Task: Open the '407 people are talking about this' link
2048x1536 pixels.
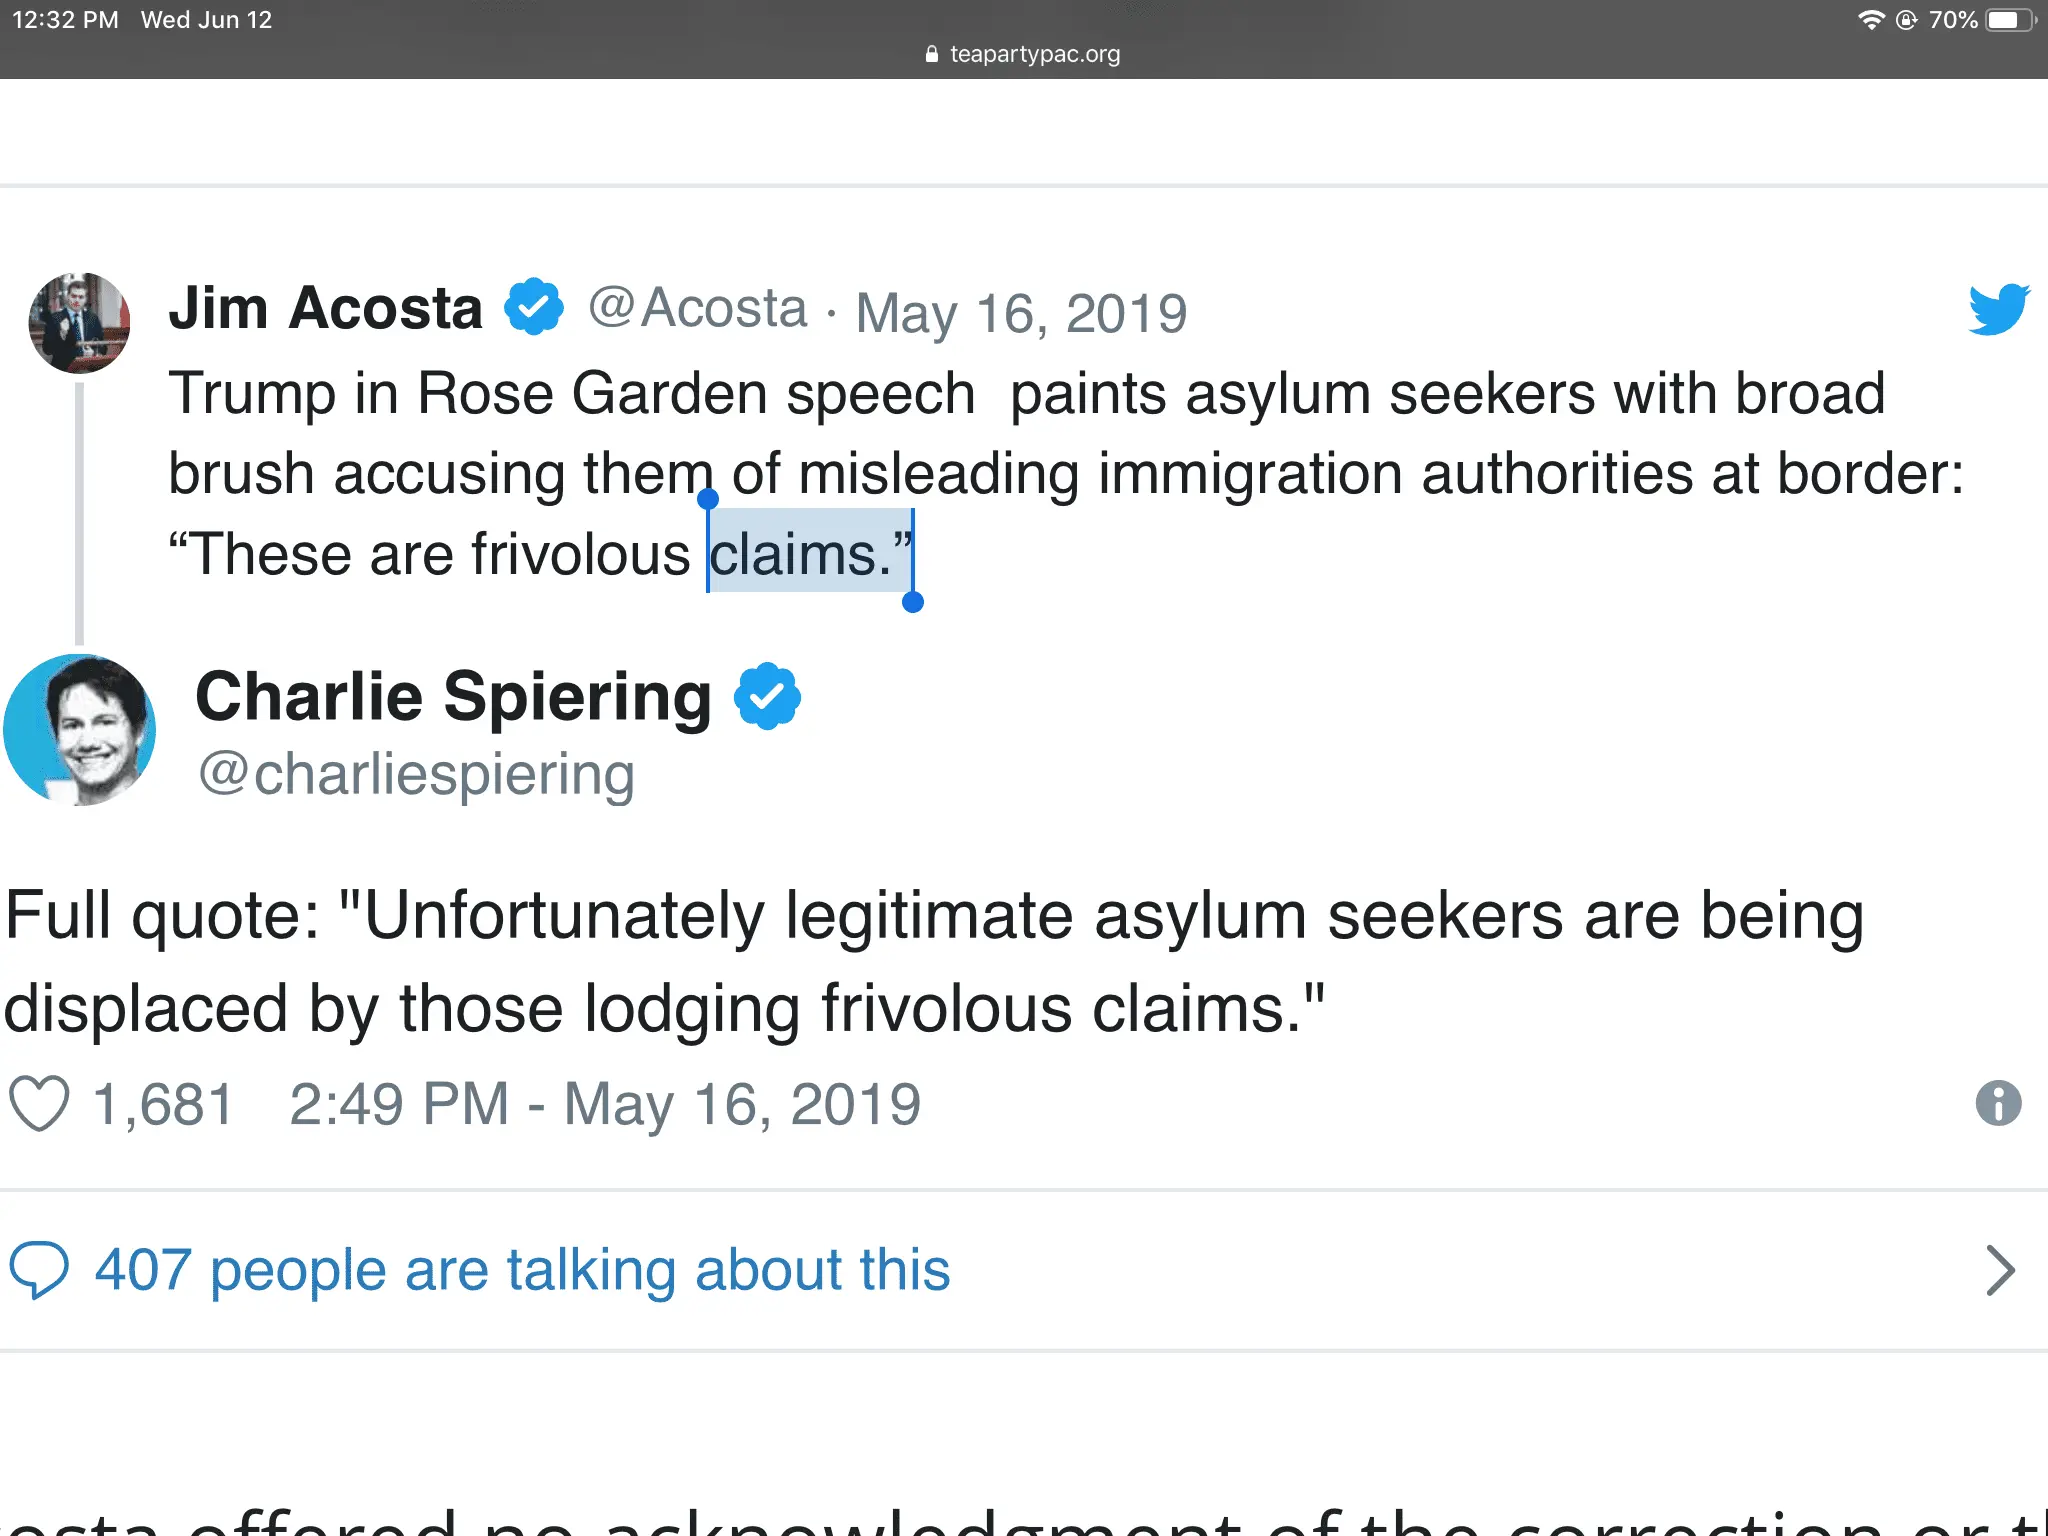Action: click(x=522, y=1270)
